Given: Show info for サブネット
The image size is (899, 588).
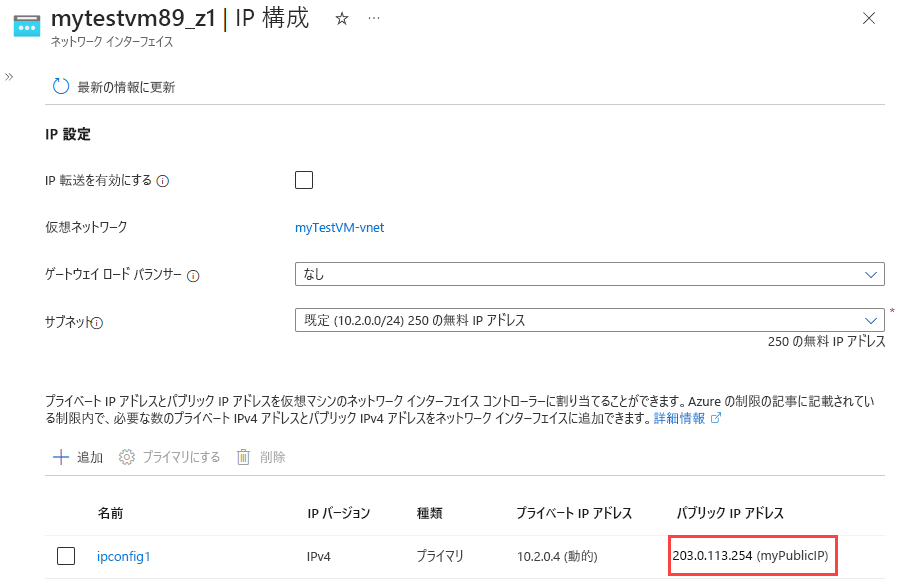Looking at the screenshot, I should (x=97, y=323).
